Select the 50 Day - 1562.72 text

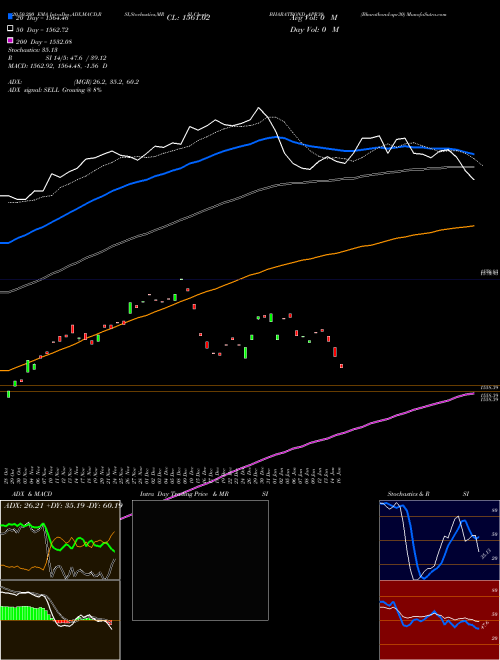click(42, 30)
